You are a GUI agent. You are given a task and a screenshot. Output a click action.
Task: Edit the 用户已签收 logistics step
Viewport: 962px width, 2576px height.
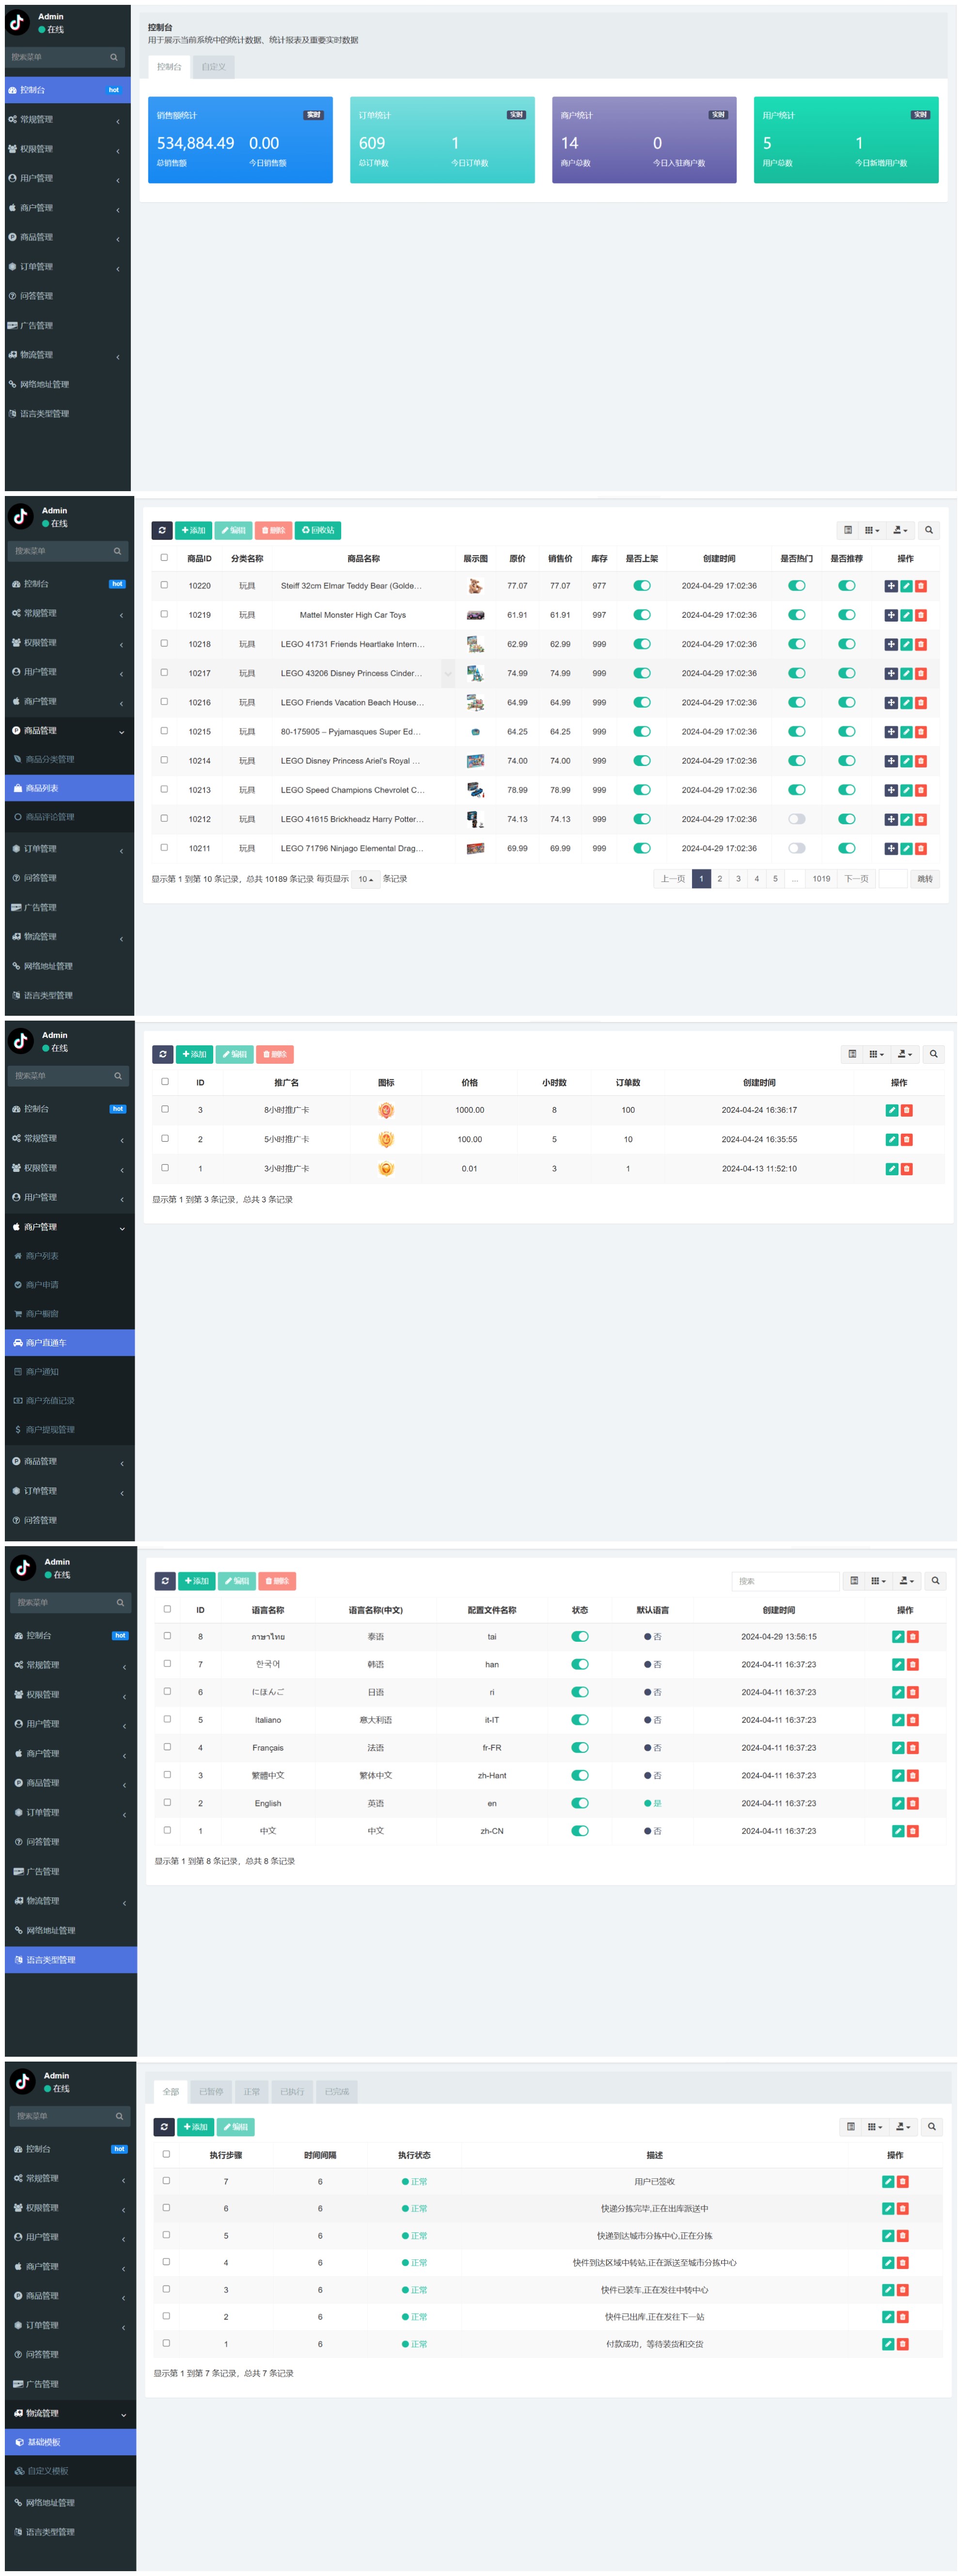pyautogui.click(x=887, y=2181)
